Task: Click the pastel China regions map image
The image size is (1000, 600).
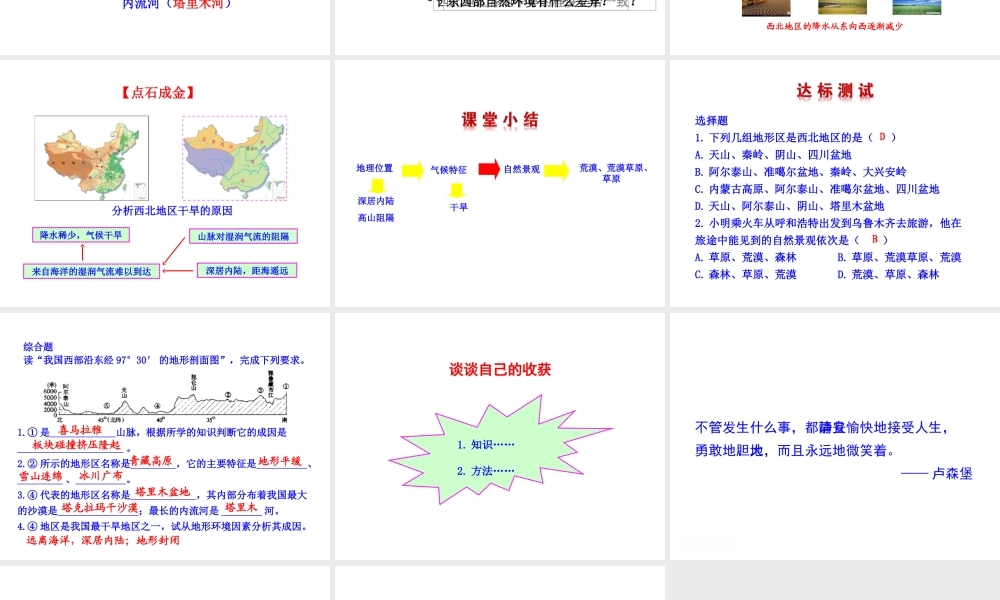Action: pyautogui.click(x=235, y=158)
